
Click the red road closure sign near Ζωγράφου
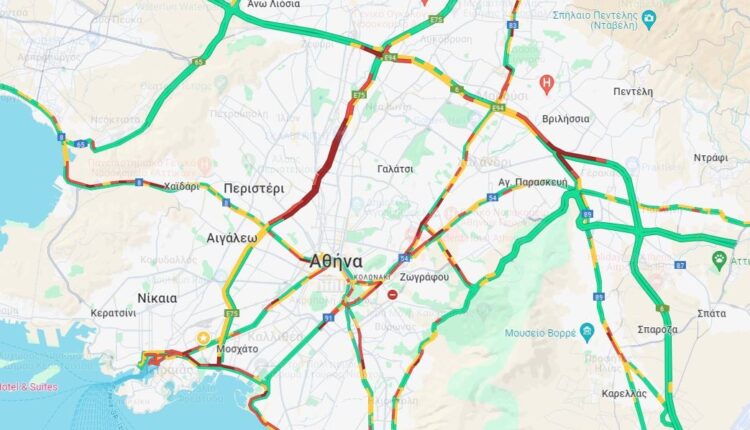[393, 294]
